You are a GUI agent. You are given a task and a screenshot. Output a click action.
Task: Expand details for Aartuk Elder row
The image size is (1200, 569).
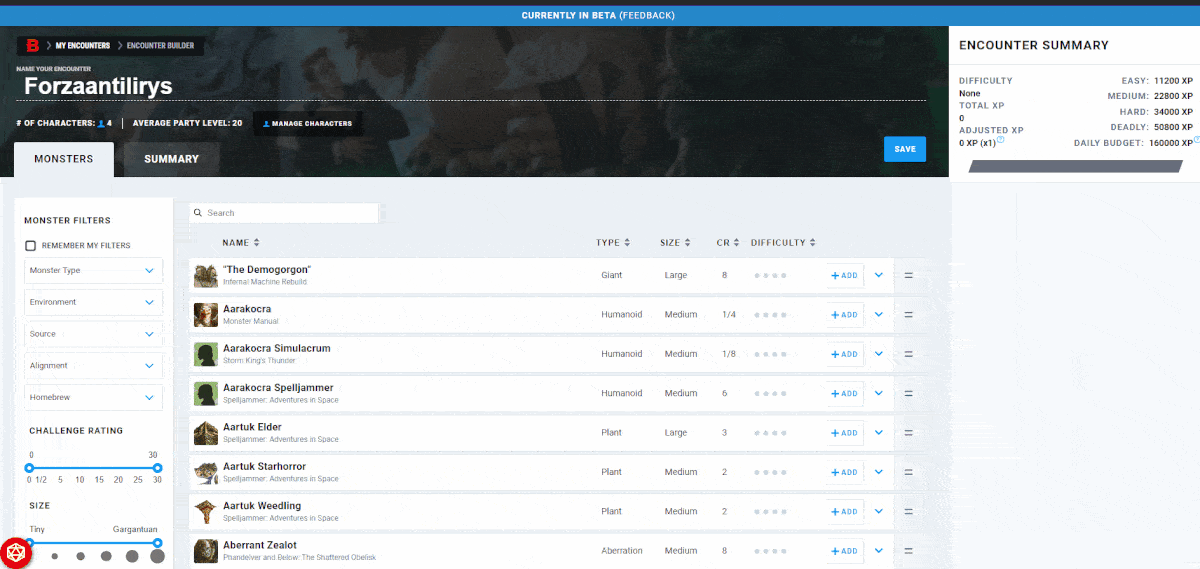878,433
